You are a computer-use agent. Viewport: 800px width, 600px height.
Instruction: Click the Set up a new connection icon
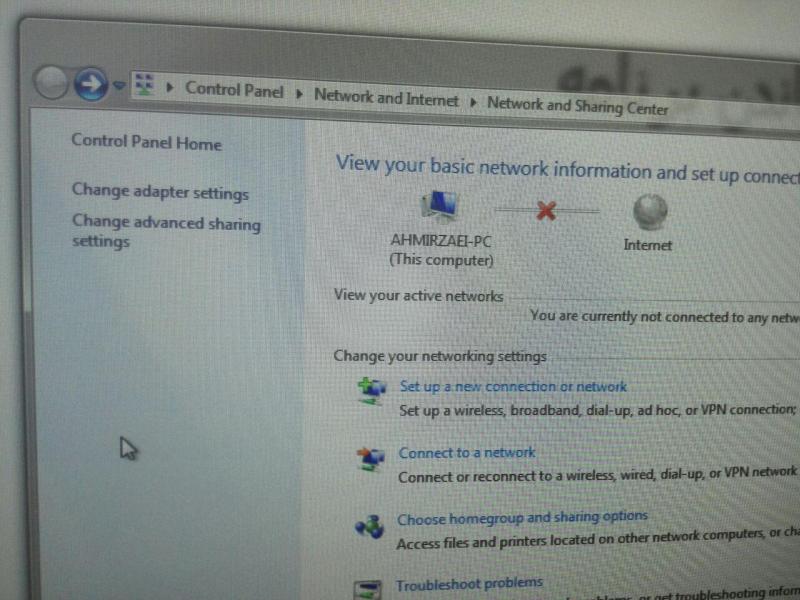pyautogui.click(x=371, y=391)
